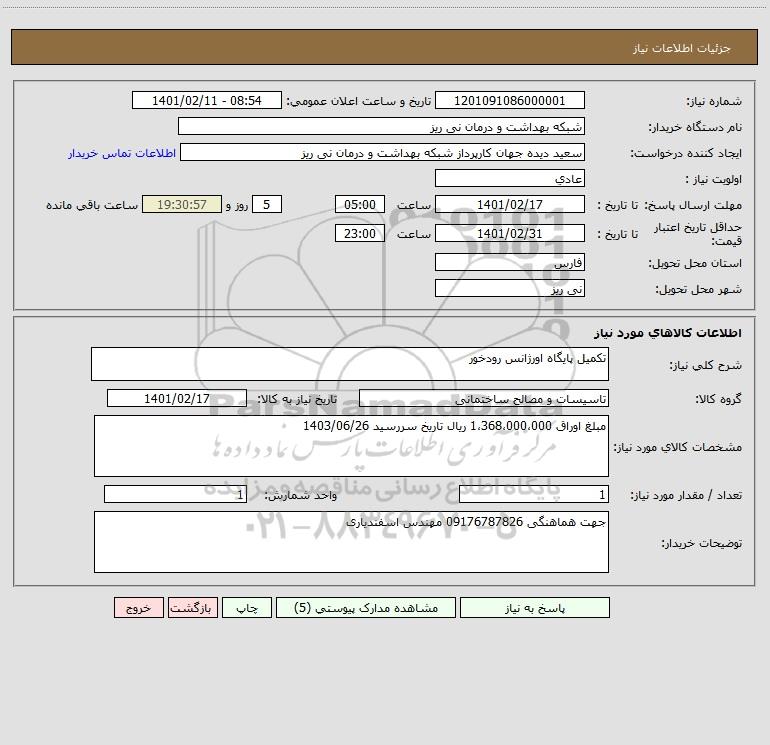Click goods group field تاسیسات و مصالح ساختمانی
Screen dimensions: 770x745
[x=484, y=398]
